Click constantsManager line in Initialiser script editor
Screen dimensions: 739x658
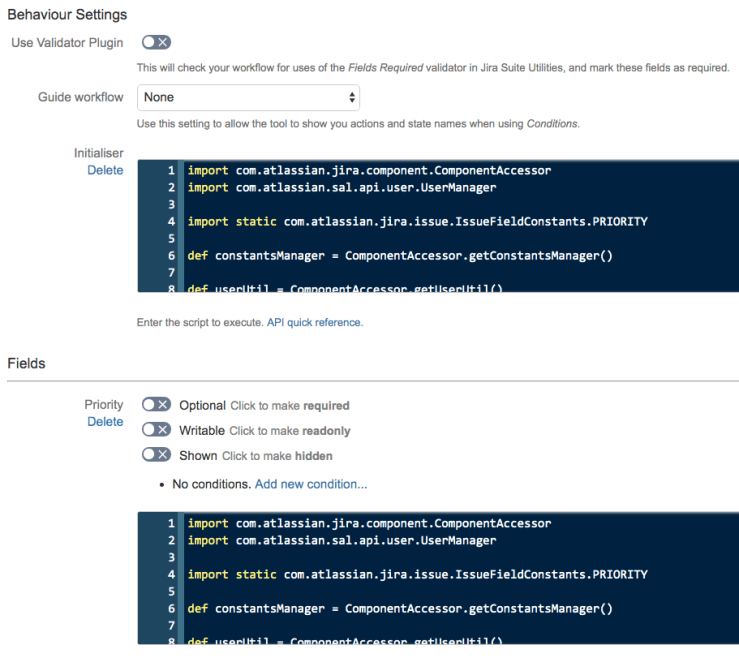click(399, 255)
